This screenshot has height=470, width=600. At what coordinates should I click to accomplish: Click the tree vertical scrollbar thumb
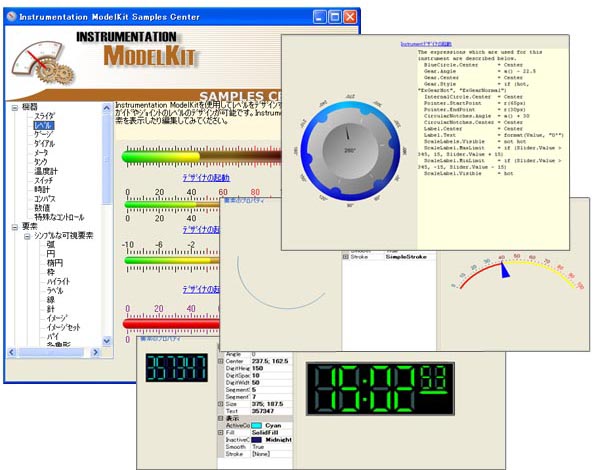pyautogui.click(x=107, y=159)
